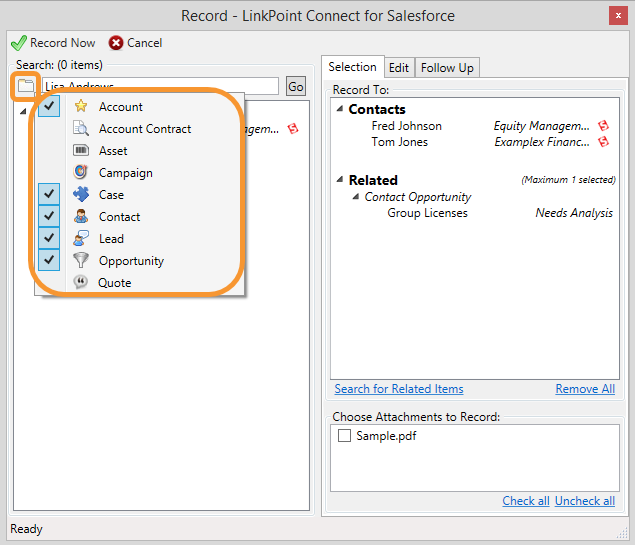
Task: Uncheck the Case object type
Action: [x=49, y=194]
